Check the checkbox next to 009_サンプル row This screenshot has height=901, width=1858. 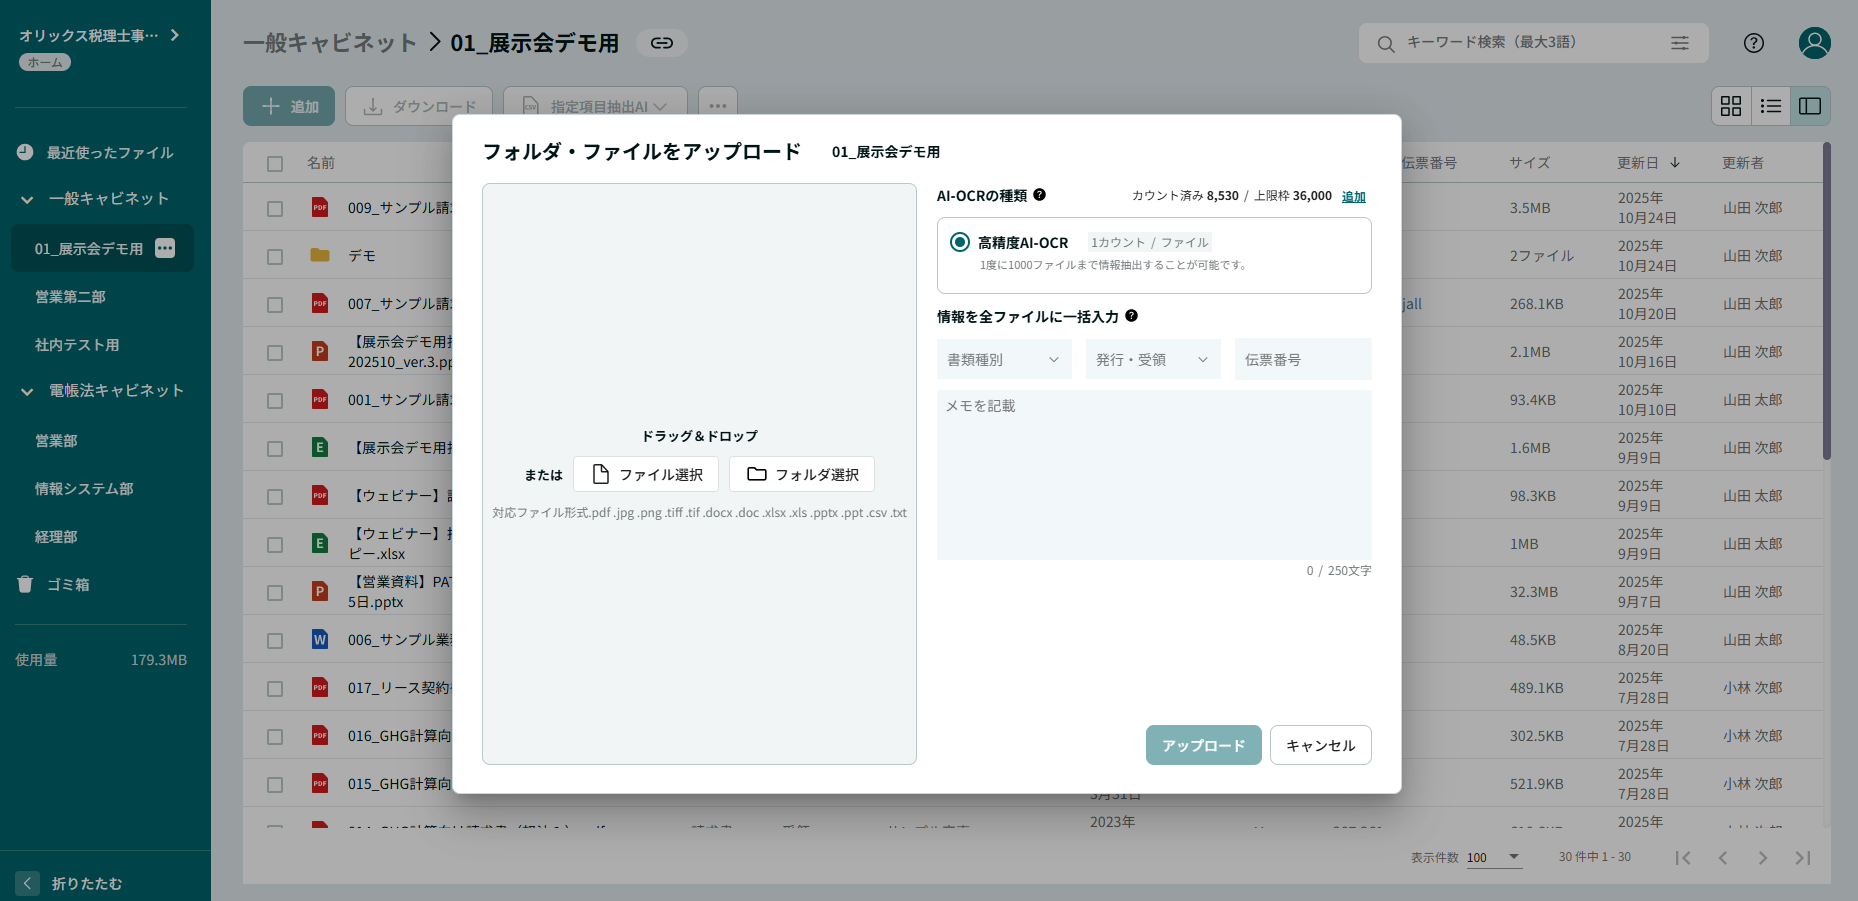coord(275,207)
